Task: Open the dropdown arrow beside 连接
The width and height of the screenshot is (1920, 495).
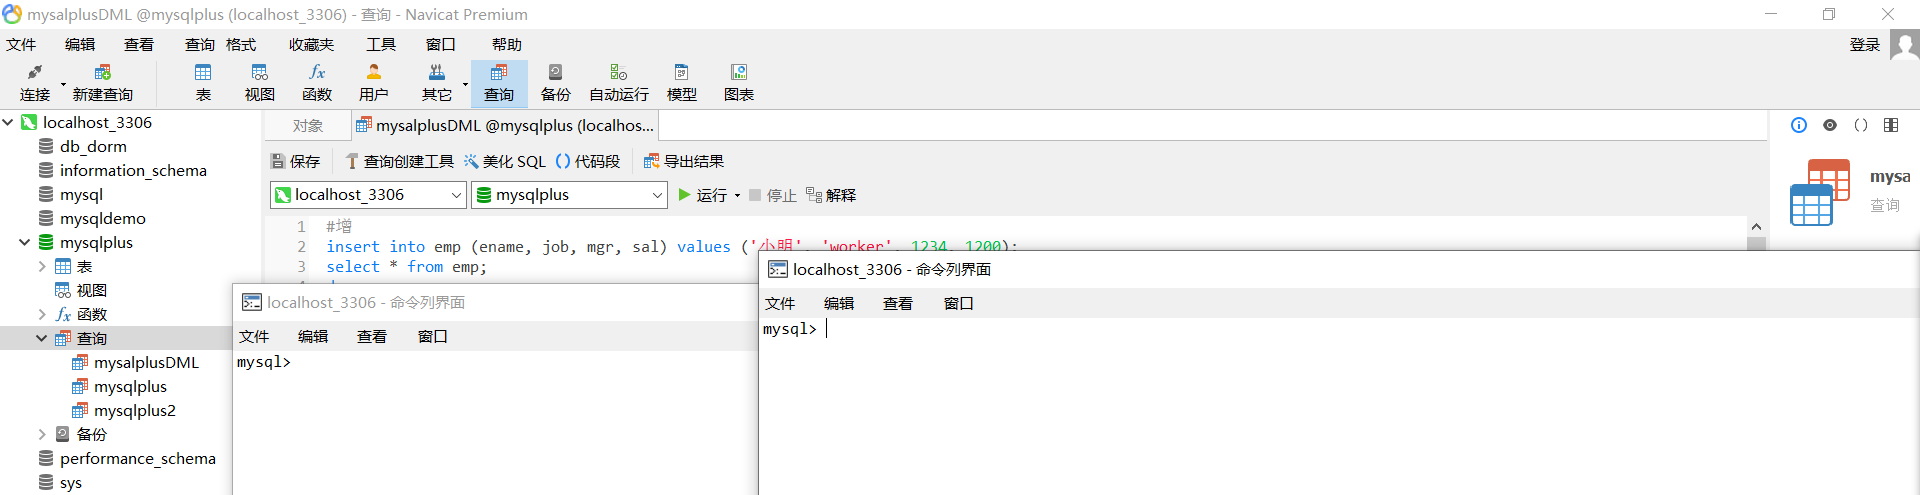Action: pos(63,84)
